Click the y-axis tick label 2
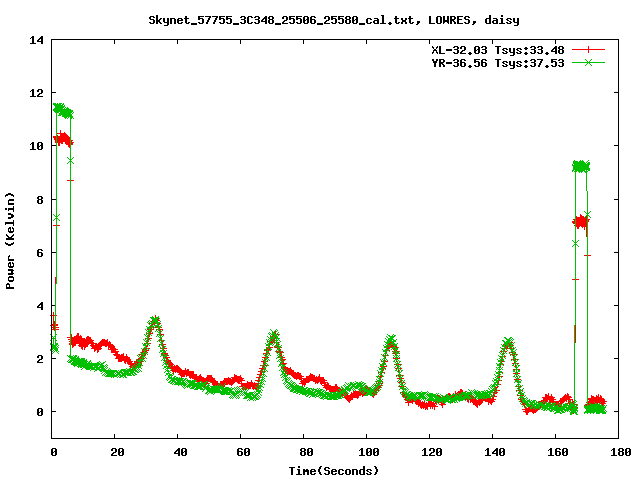Screen dimensions: 640x480 tap(40, 359)
